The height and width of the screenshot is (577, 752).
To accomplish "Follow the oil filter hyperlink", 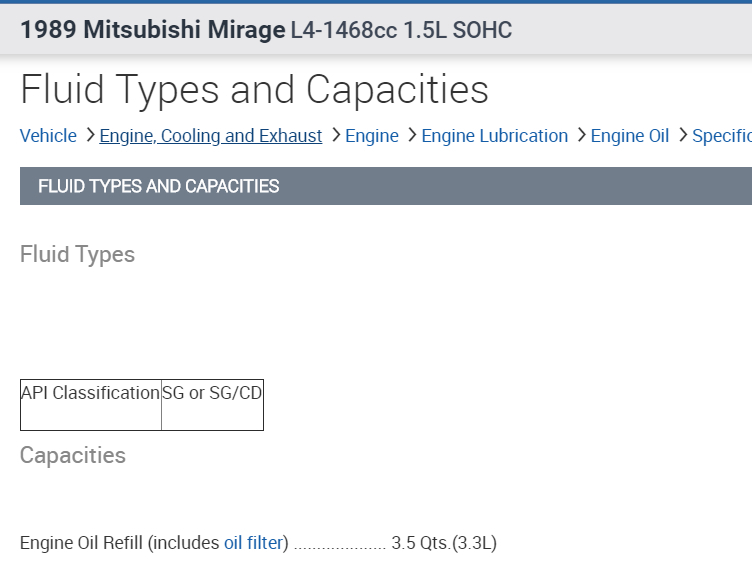I will click(253, 543).
